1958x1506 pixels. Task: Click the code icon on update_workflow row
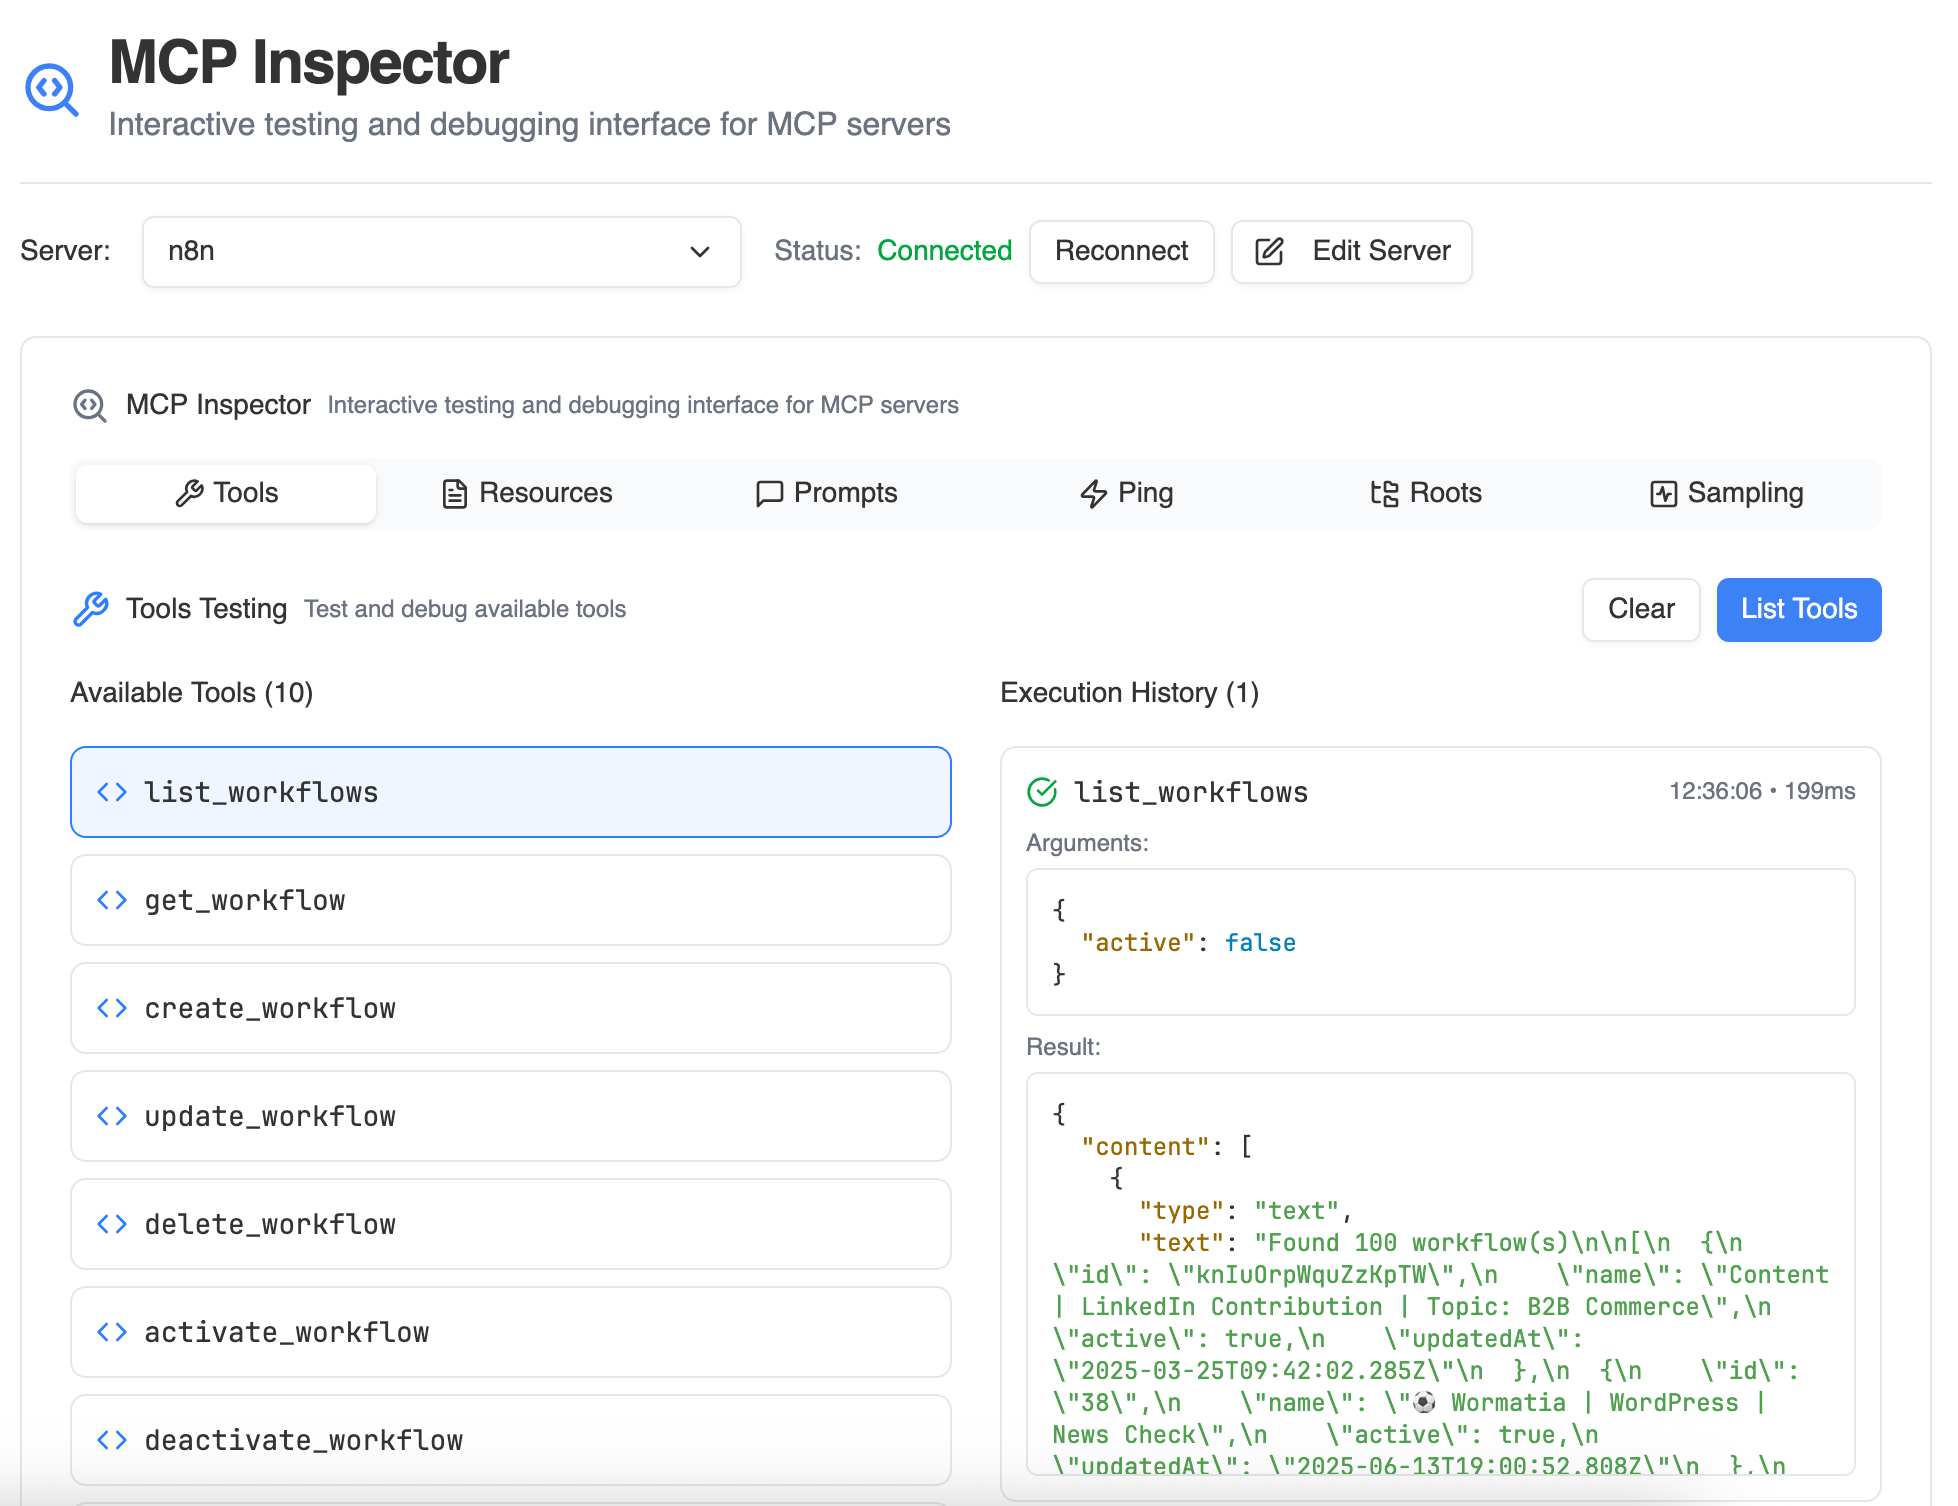(112, 1116)
